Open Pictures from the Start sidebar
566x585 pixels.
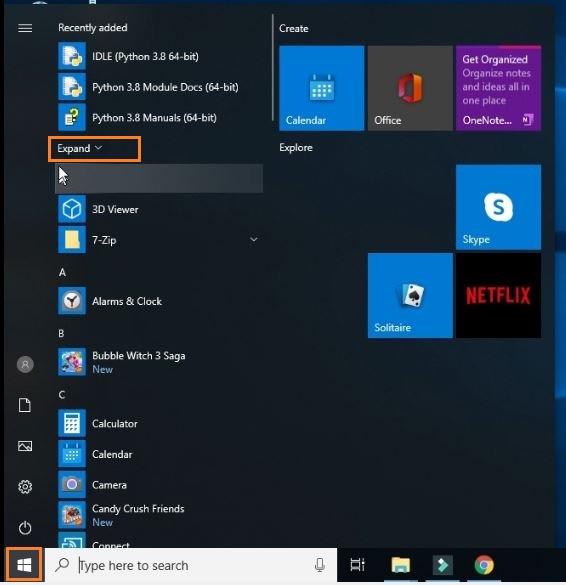pyautogui.click(x=25, y=446)
